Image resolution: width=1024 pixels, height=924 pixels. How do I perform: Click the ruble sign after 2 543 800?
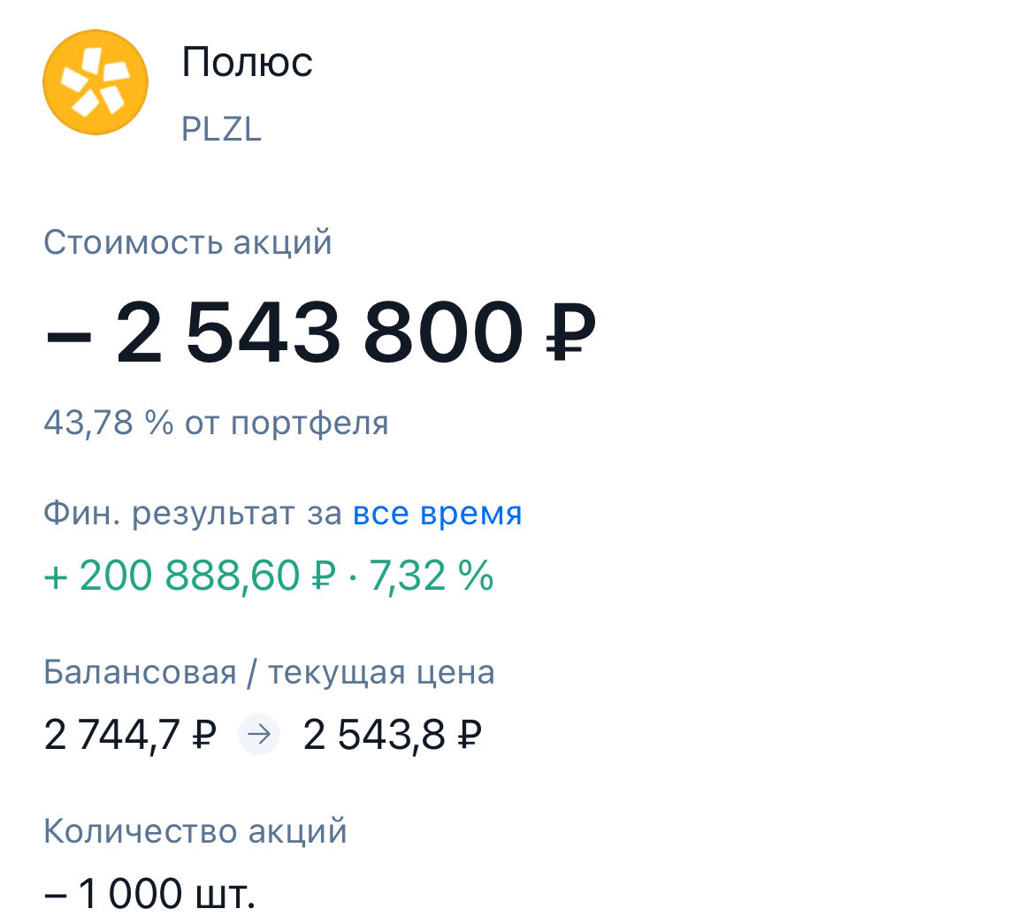[x=571, y=334]
